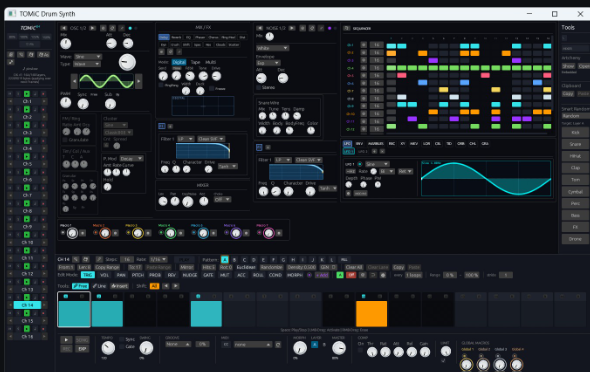590x372 pixels.
Task: Step to next waveform beside oscillator display
Action: click(x=138, y=81)
